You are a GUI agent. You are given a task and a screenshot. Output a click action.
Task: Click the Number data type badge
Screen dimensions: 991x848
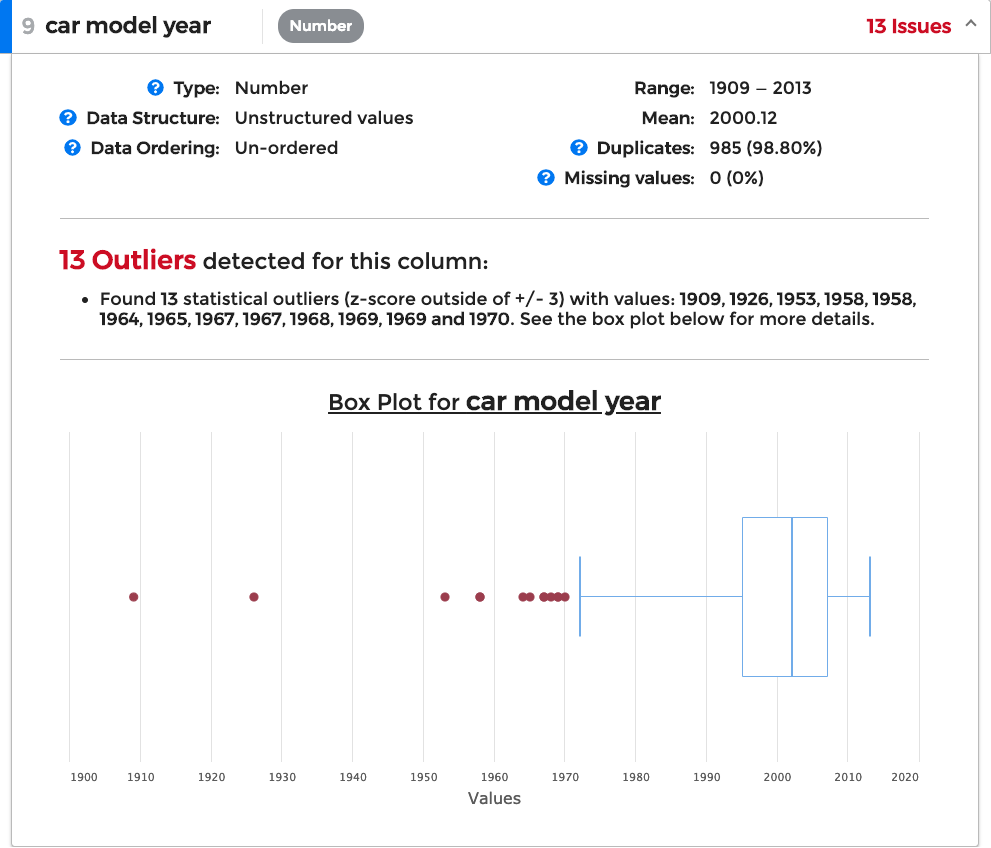(320, 26)
